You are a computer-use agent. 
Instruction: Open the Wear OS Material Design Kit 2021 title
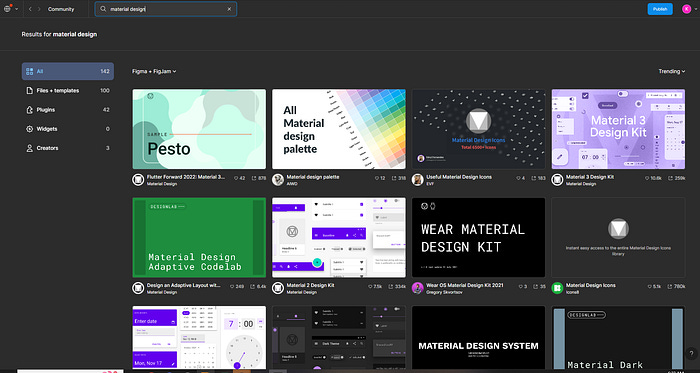click(x=465, y=285)
